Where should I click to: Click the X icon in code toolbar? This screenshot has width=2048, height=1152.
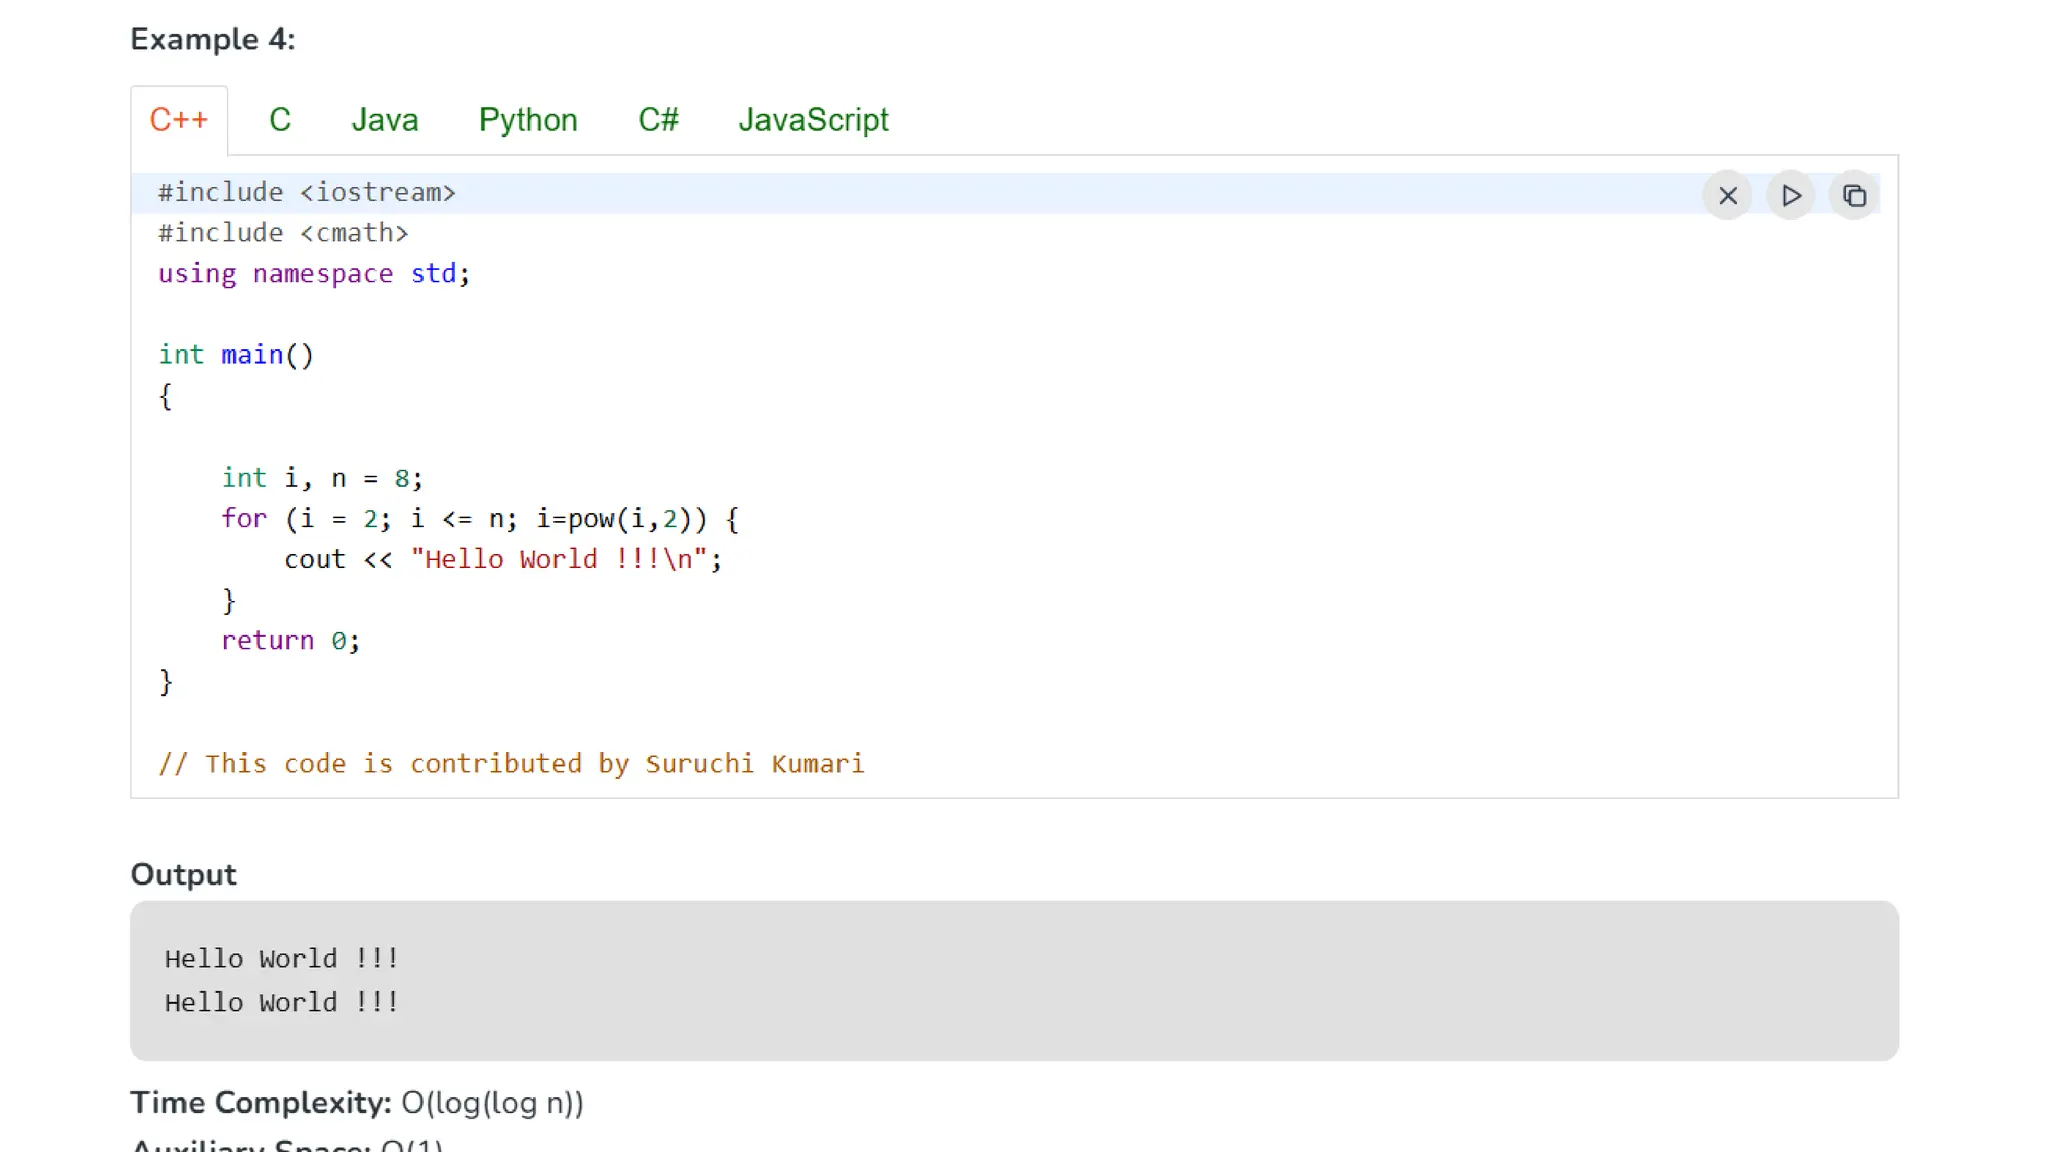1727,196
